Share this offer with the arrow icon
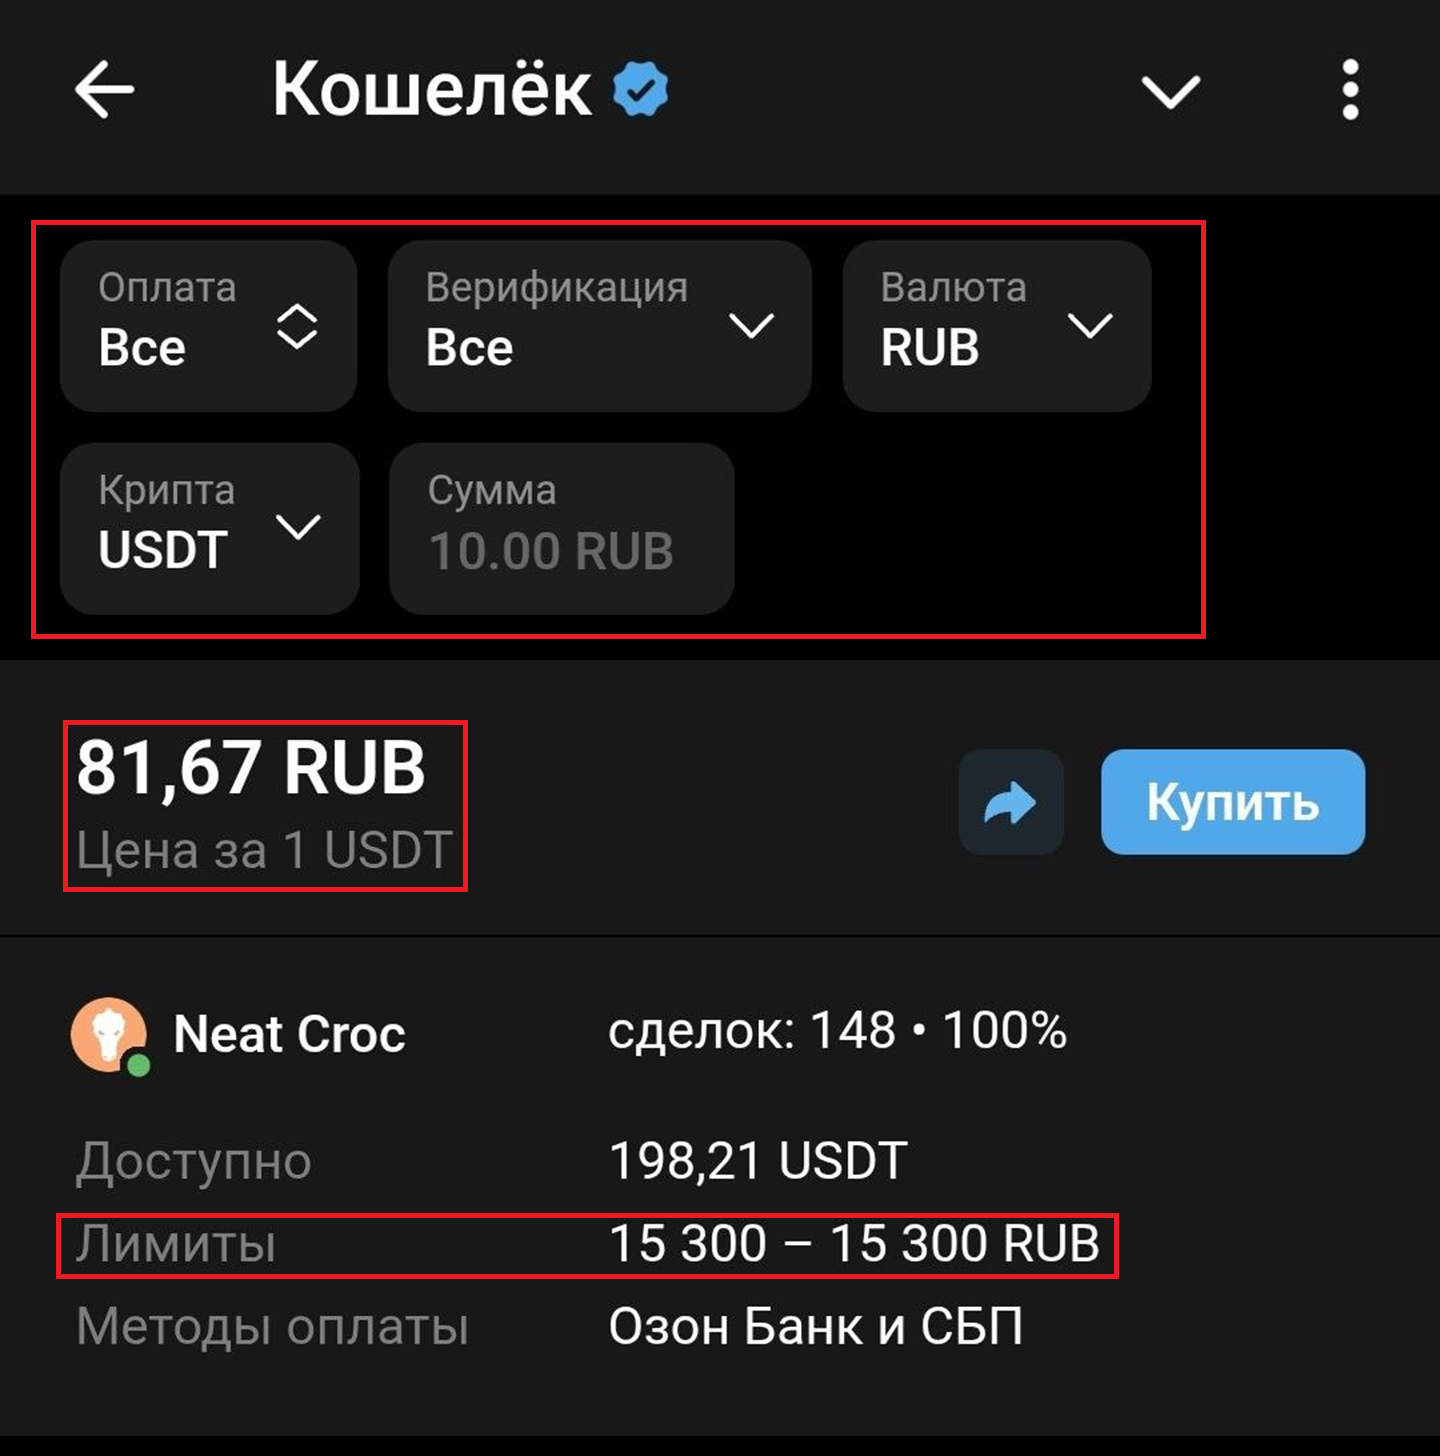The width and height of the screenshot is (1440, 1456). [x=1011, y=802]
